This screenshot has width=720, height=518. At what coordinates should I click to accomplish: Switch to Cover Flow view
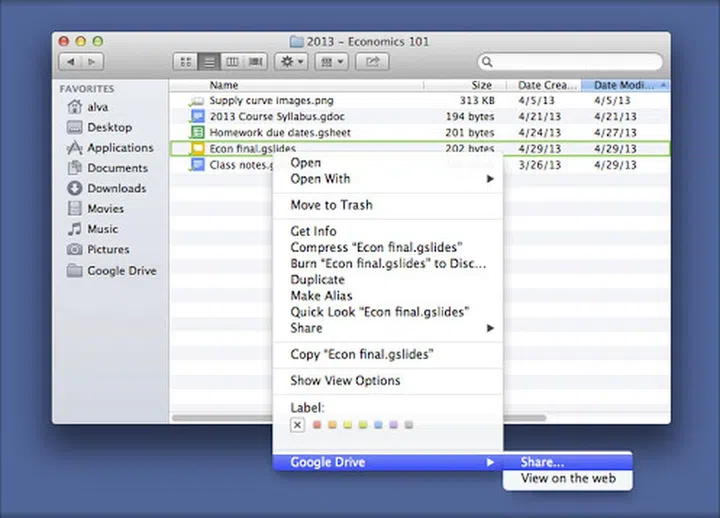click(256, 62)
